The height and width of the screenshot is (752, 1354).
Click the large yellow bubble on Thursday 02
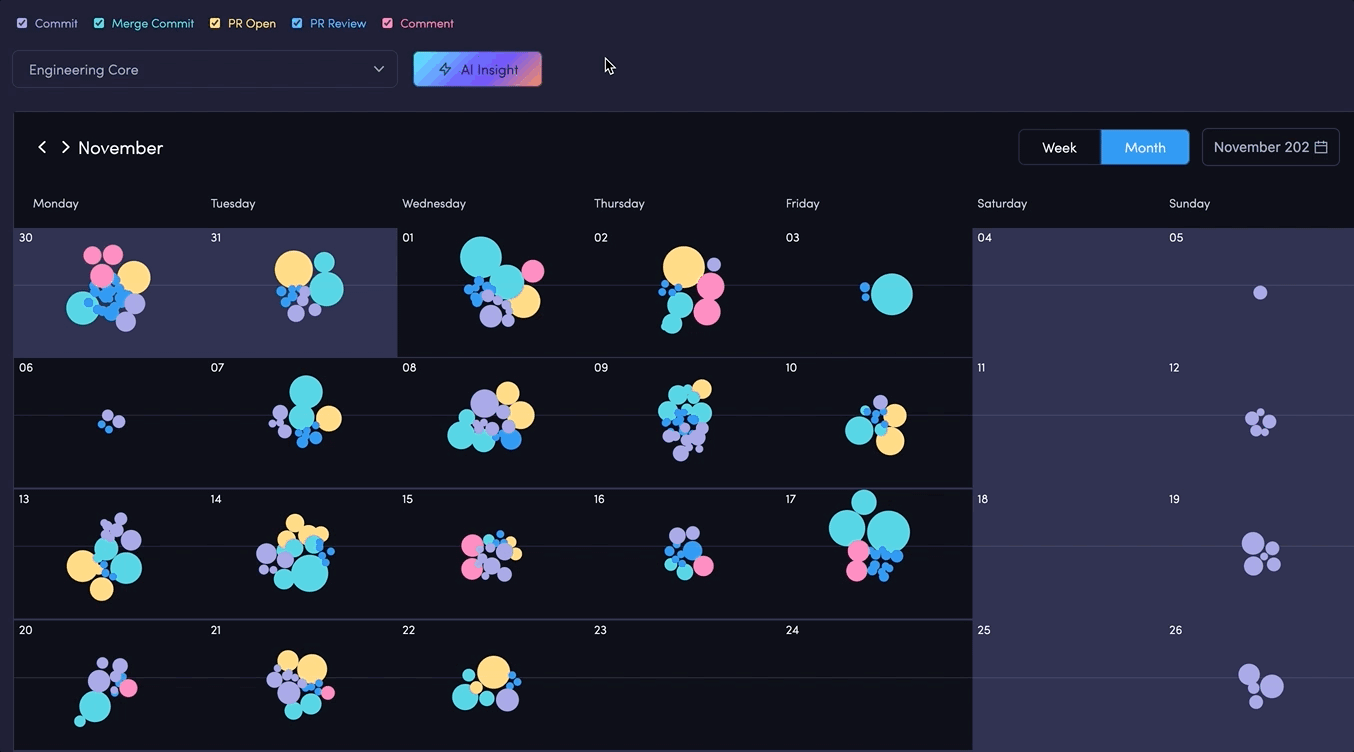click(683, 266)
